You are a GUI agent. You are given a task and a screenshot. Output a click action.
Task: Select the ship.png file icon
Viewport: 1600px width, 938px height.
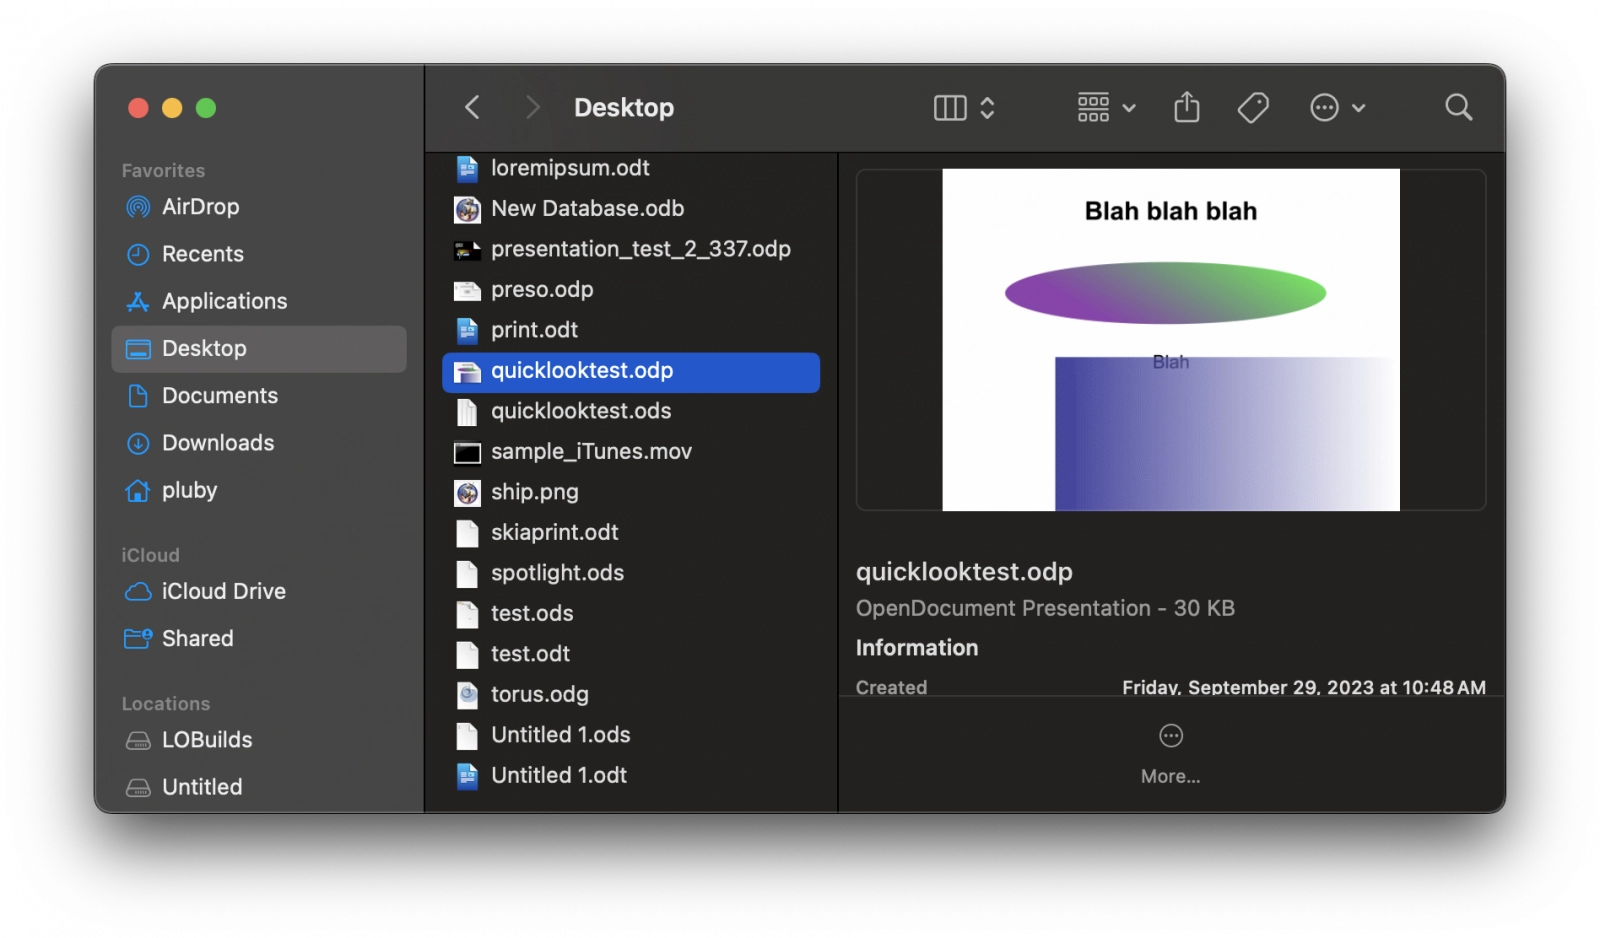[466, 493]
